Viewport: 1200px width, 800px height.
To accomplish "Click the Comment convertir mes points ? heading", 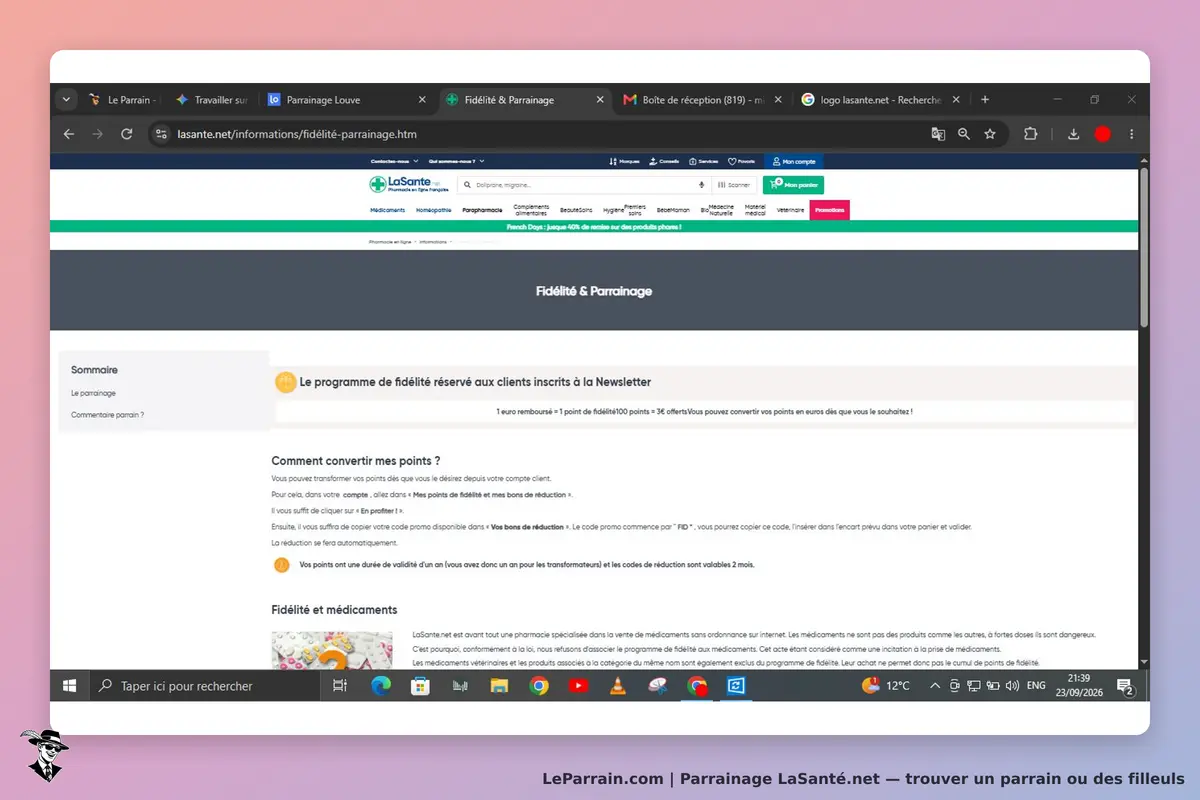I will [356, 461].
